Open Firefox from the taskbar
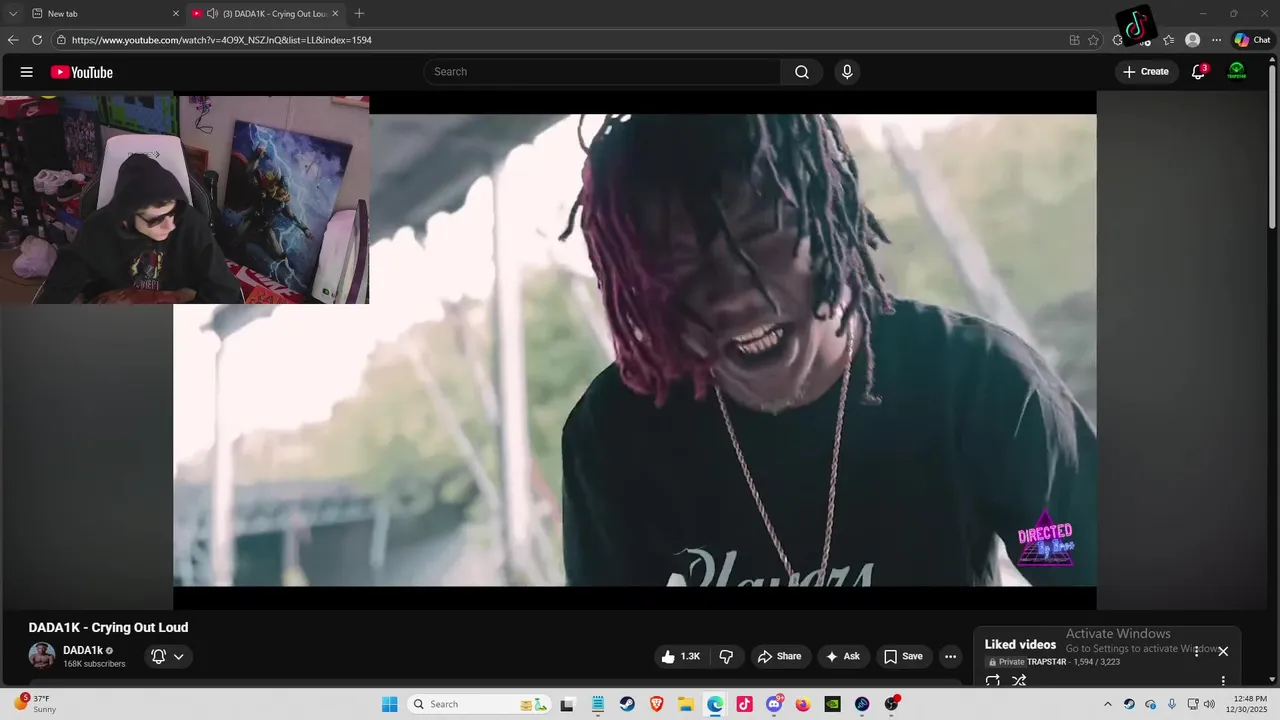This screenshot has width=1280, height=720. [803, 704]
